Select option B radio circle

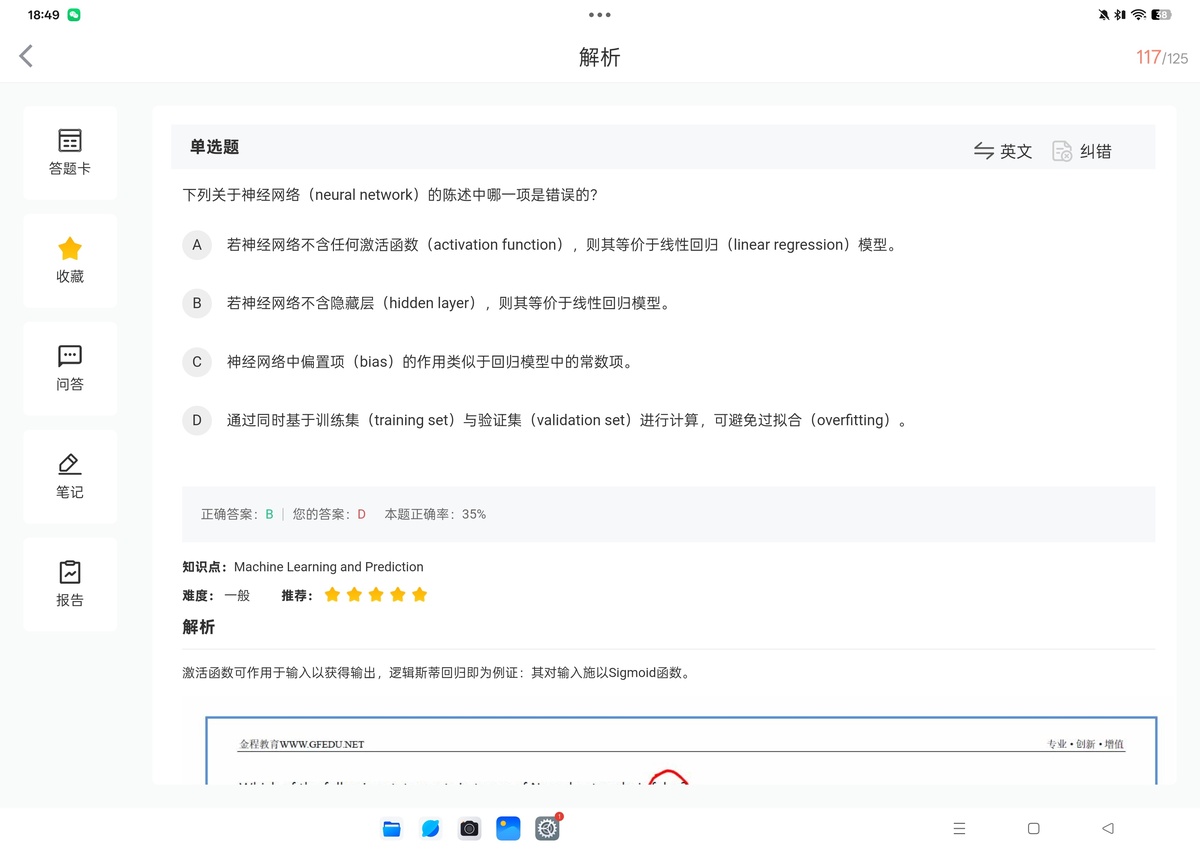click(197, 303)
